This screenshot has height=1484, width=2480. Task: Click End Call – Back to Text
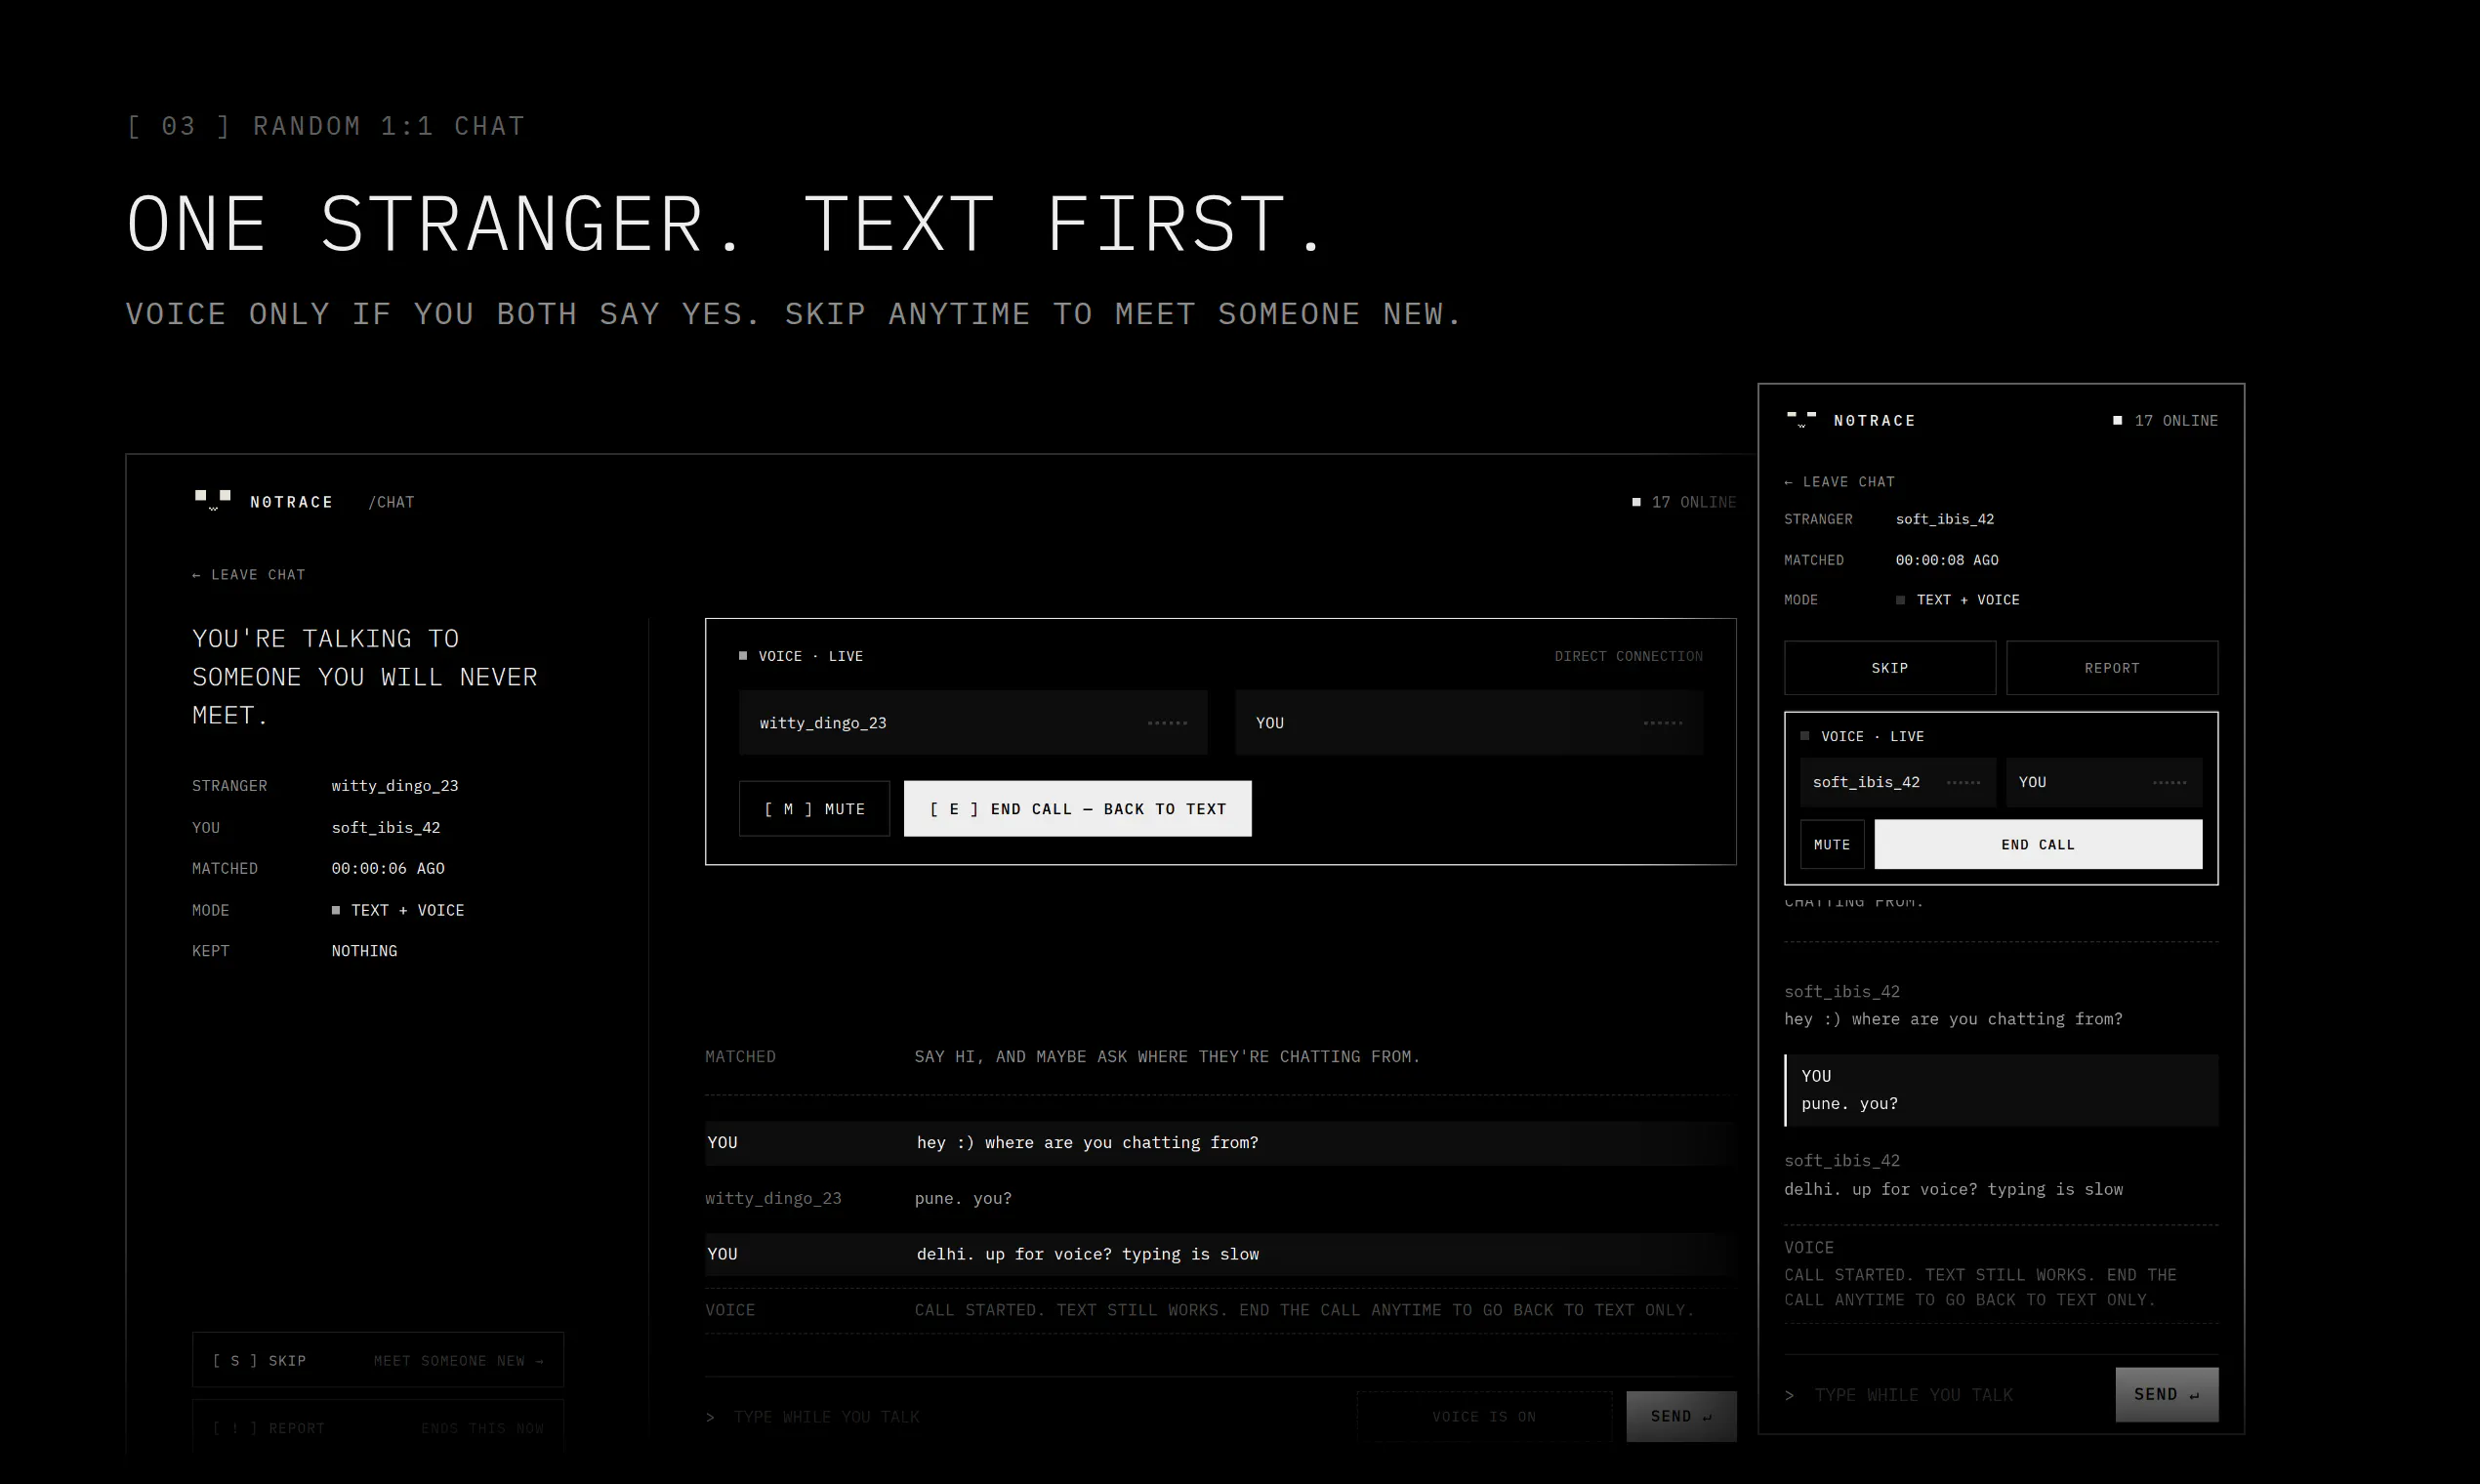point(1077,808)
